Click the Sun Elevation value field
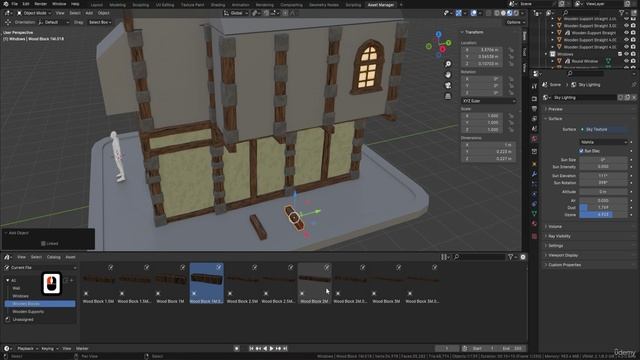The image size is (640, 360). [x=603, y=176]
